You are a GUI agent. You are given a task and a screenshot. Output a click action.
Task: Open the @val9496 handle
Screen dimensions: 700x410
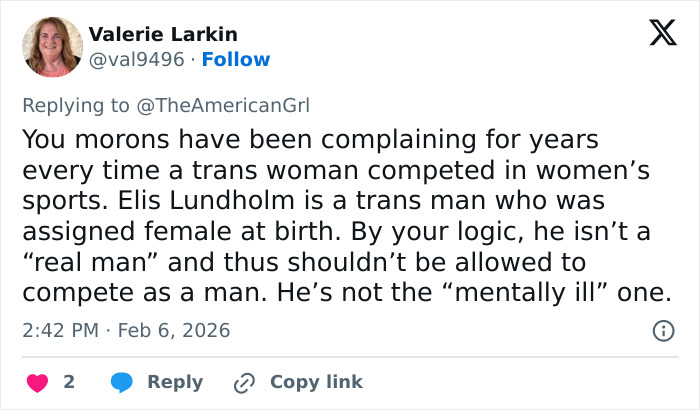click(137, 59)
